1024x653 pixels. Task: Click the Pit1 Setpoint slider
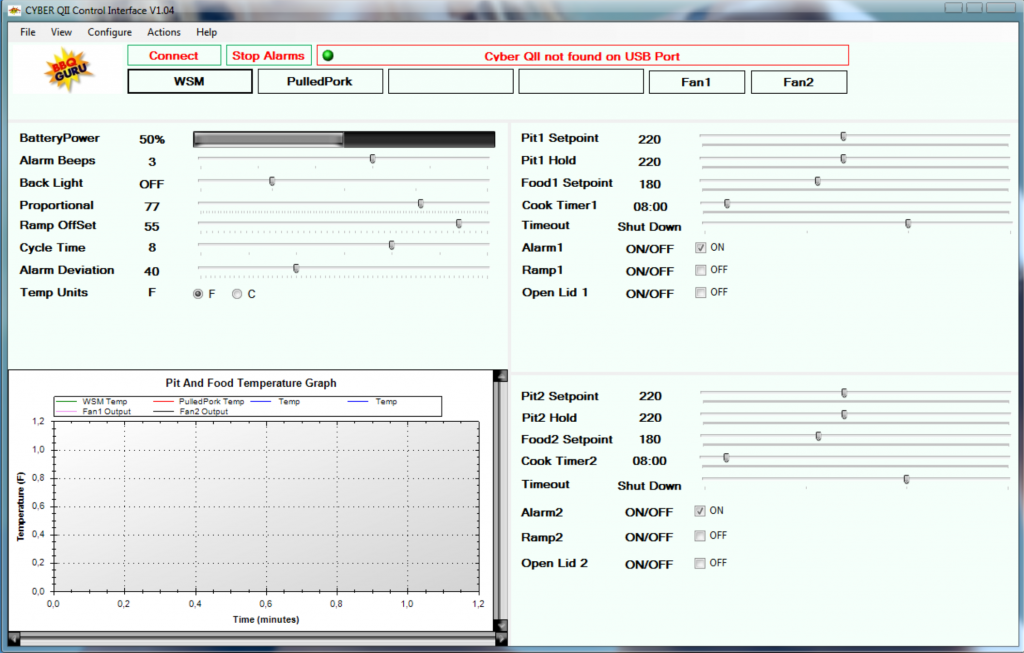pos(854,137)
